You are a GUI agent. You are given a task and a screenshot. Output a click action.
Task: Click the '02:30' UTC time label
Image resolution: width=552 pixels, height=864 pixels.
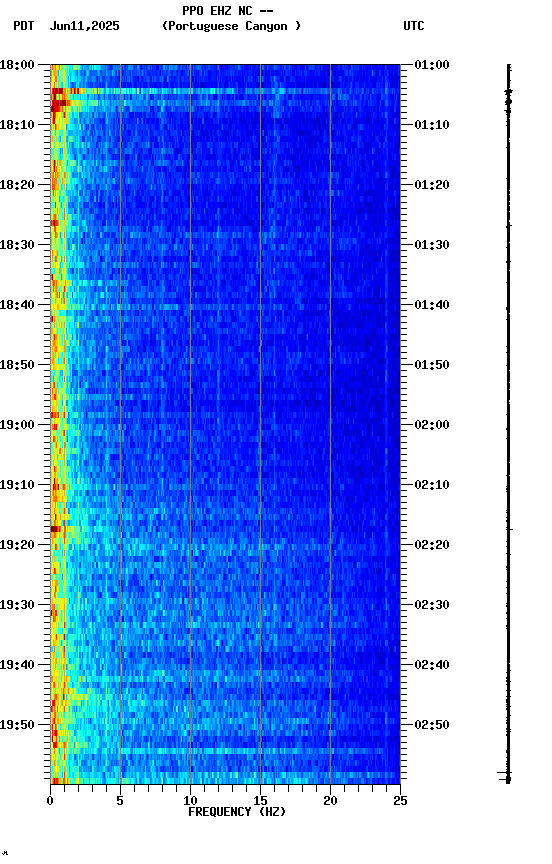[432, 605]
